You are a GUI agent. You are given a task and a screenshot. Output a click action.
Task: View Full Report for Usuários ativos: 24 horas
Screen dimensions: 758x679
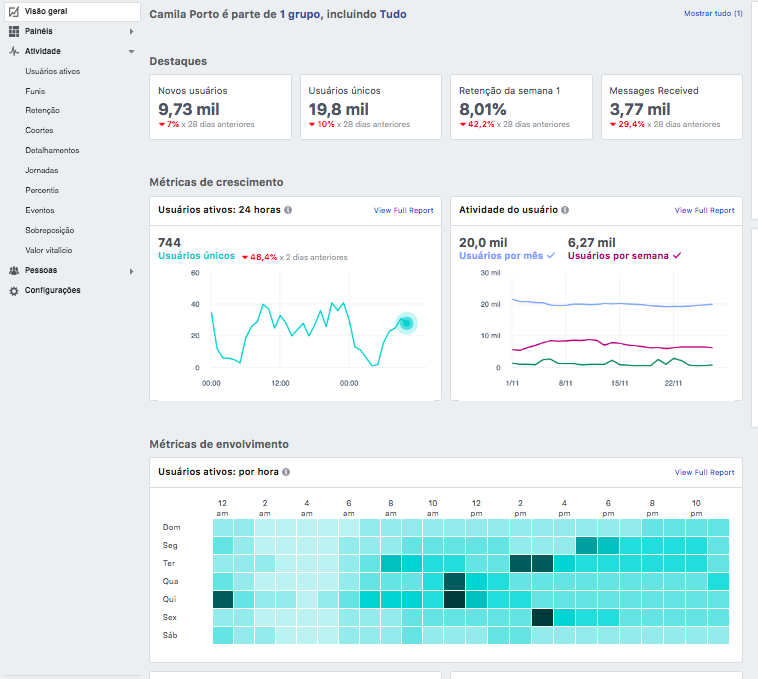(404, 210)
